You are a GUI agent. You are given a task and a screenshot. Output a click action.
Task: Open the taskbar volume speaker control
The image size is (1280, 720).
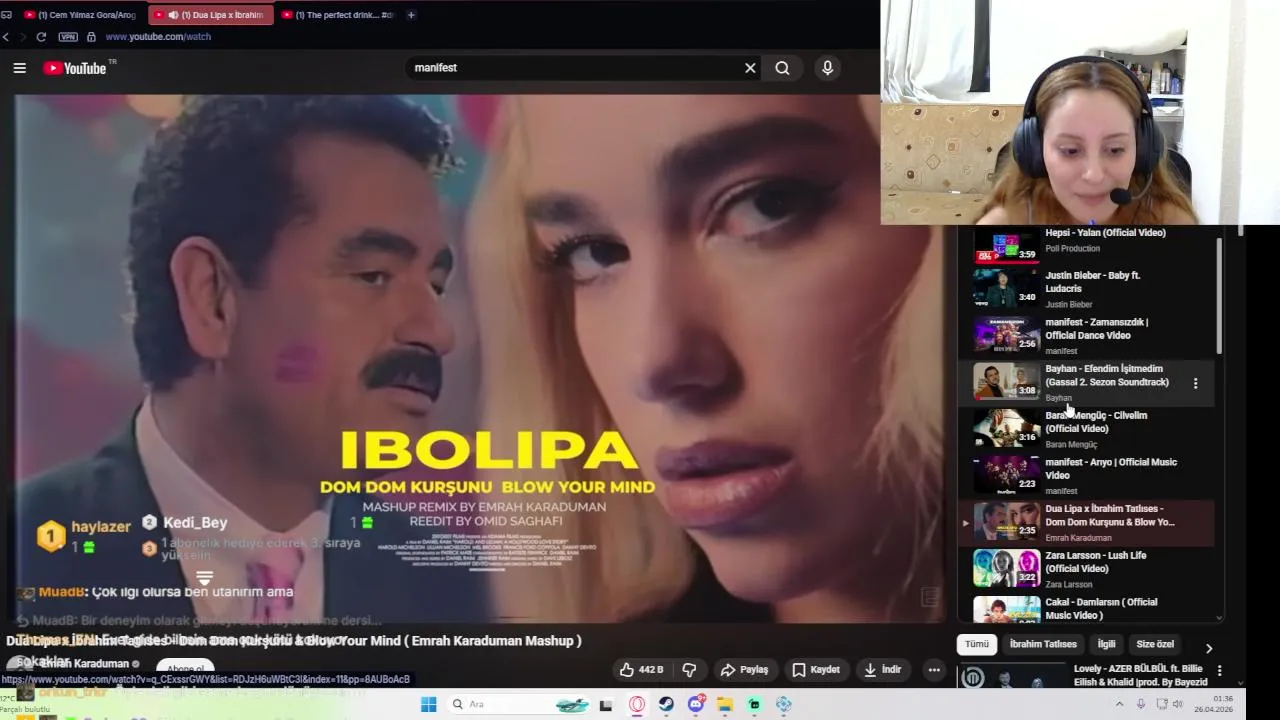[1177, 705]
